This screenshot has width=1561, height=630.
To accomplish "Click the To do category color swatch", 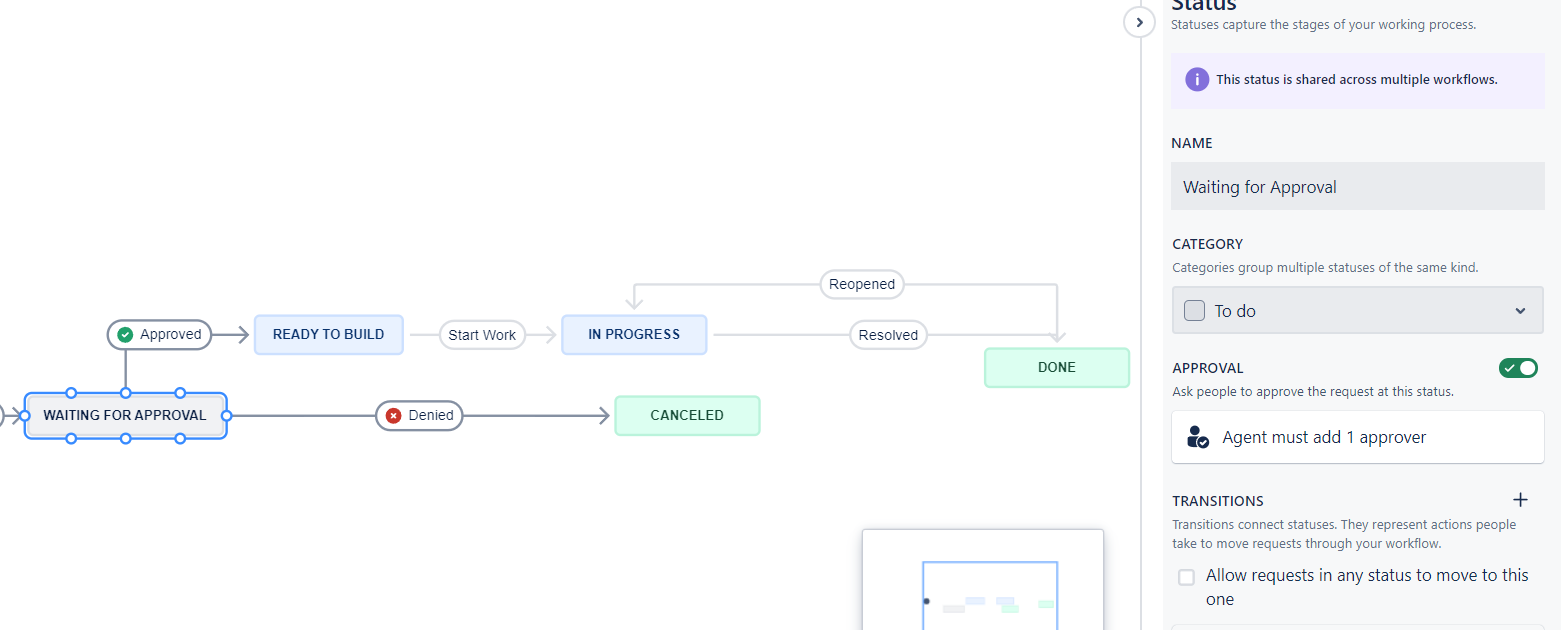I will (x=1194, y=311).
